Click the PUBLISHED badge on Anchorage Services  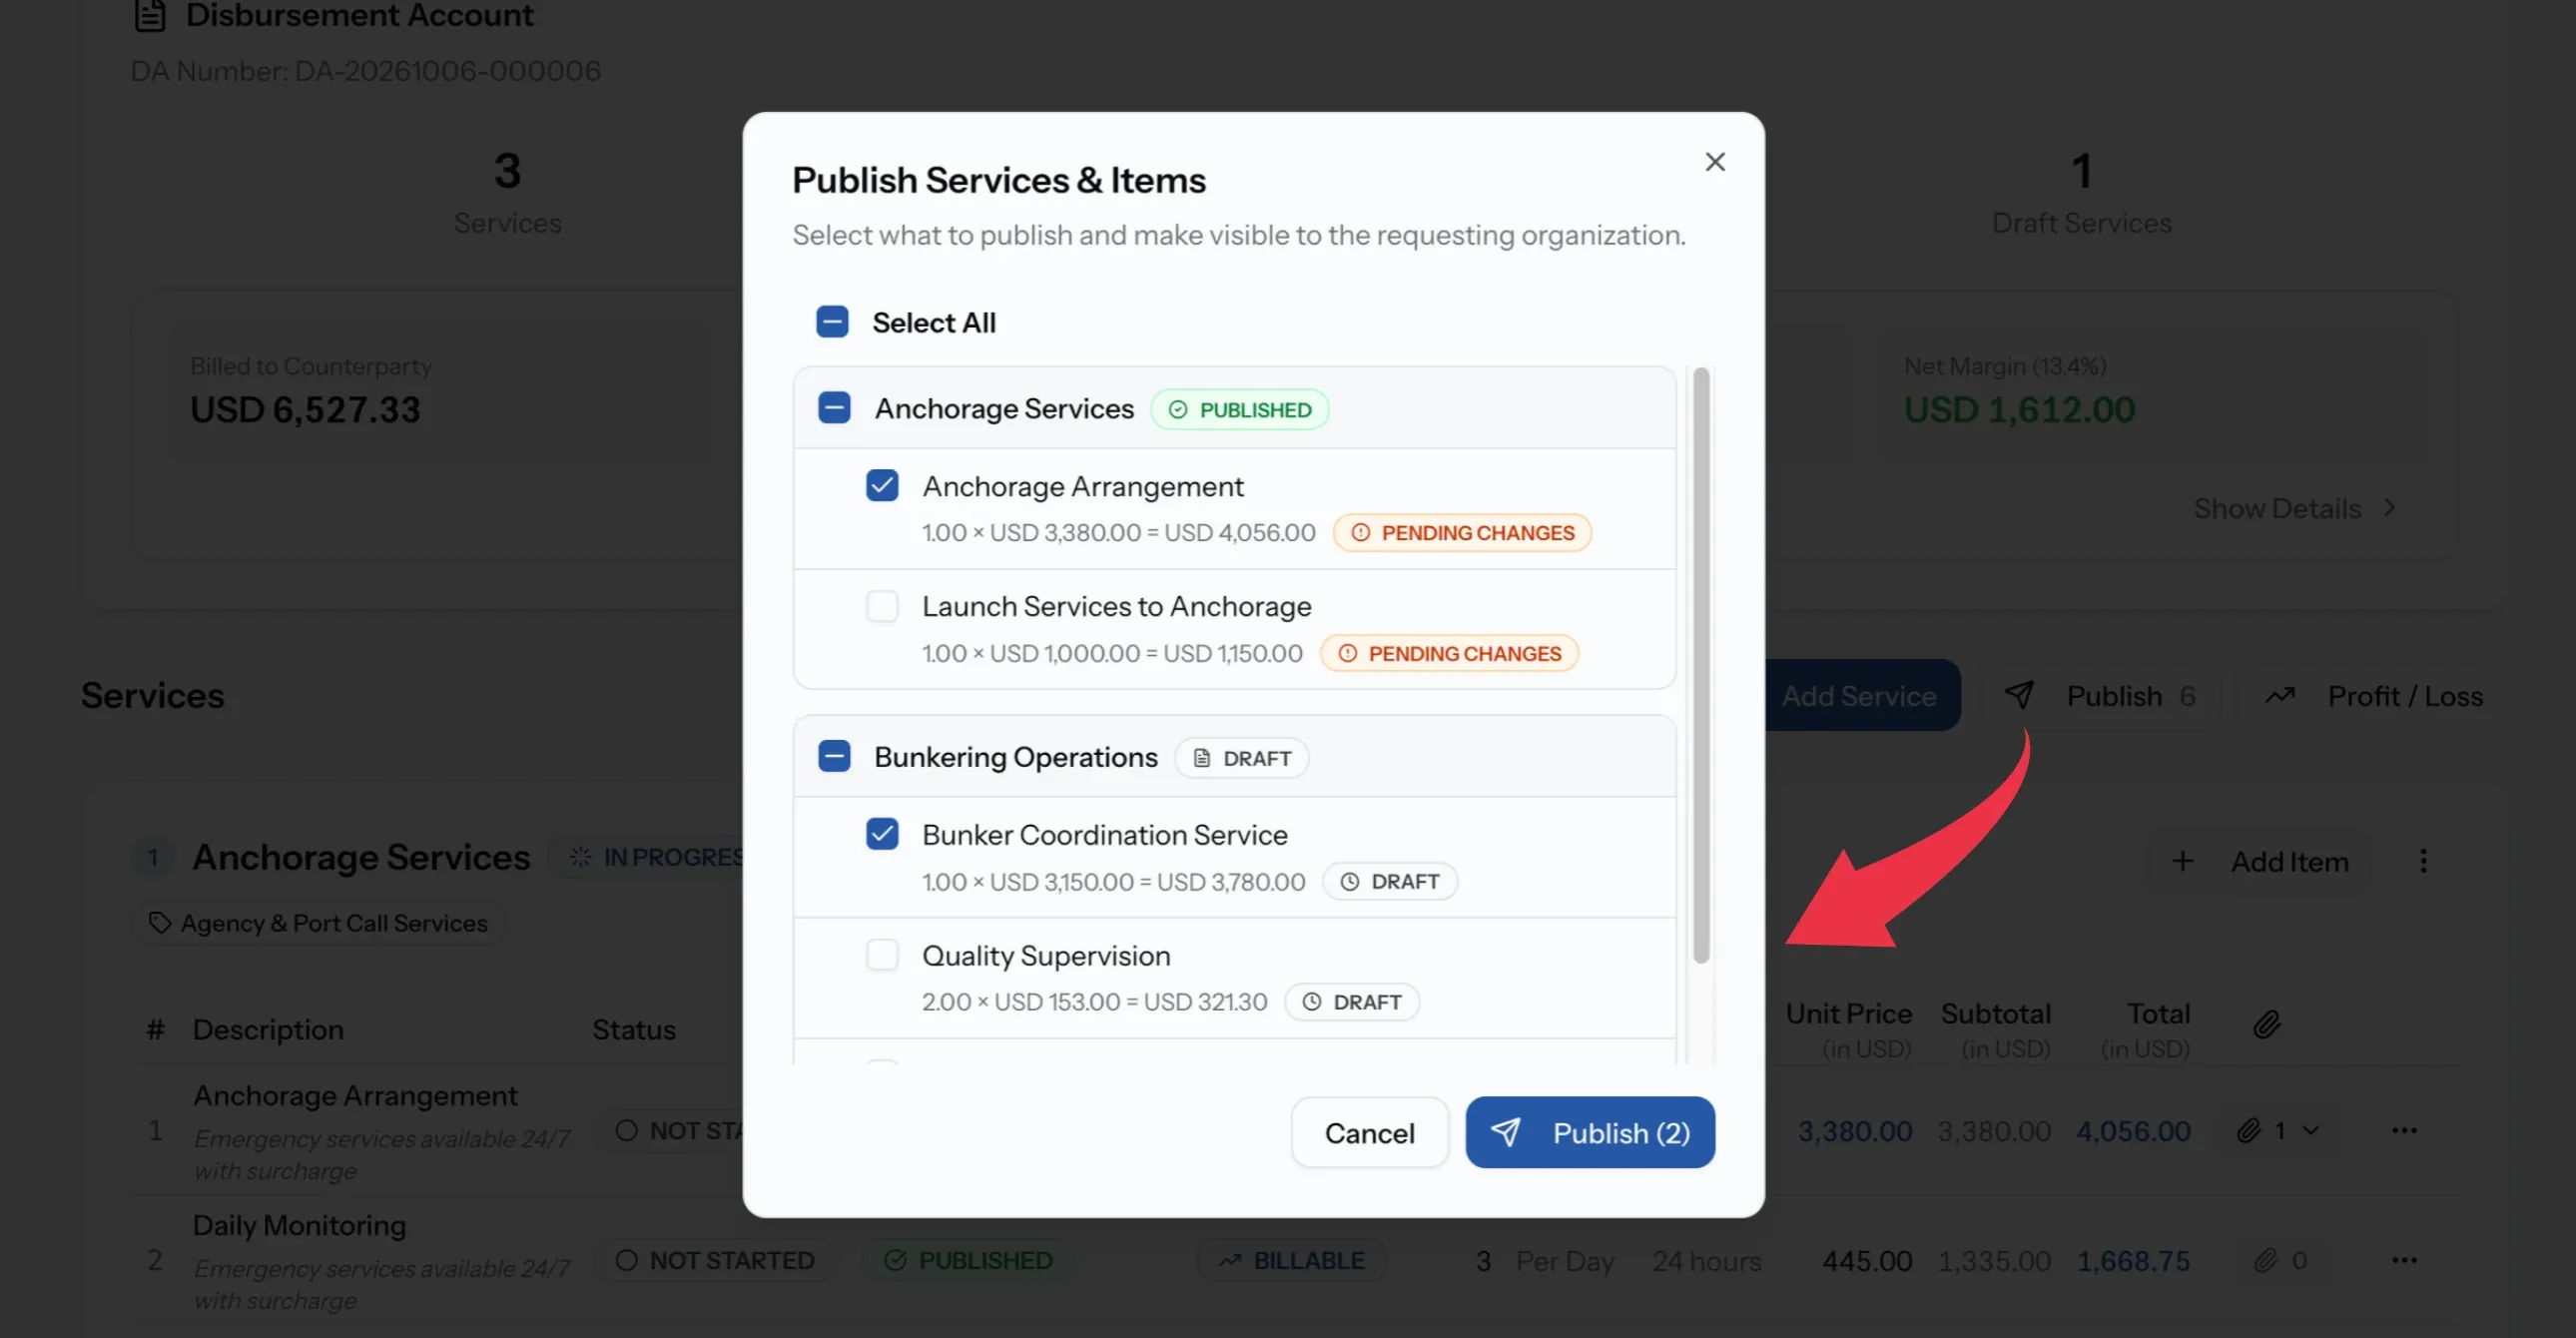(1239, 410)
